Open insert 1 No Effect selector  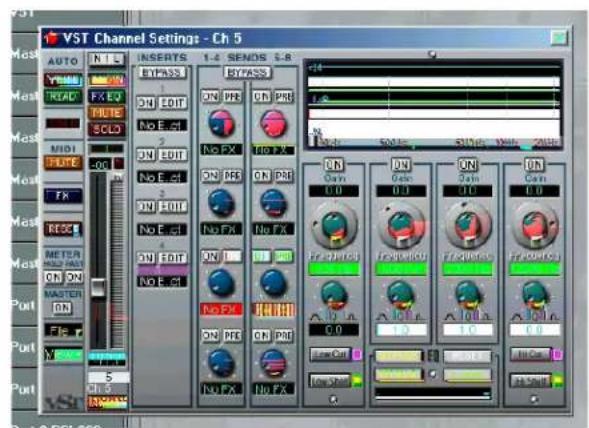pos(162,125)
